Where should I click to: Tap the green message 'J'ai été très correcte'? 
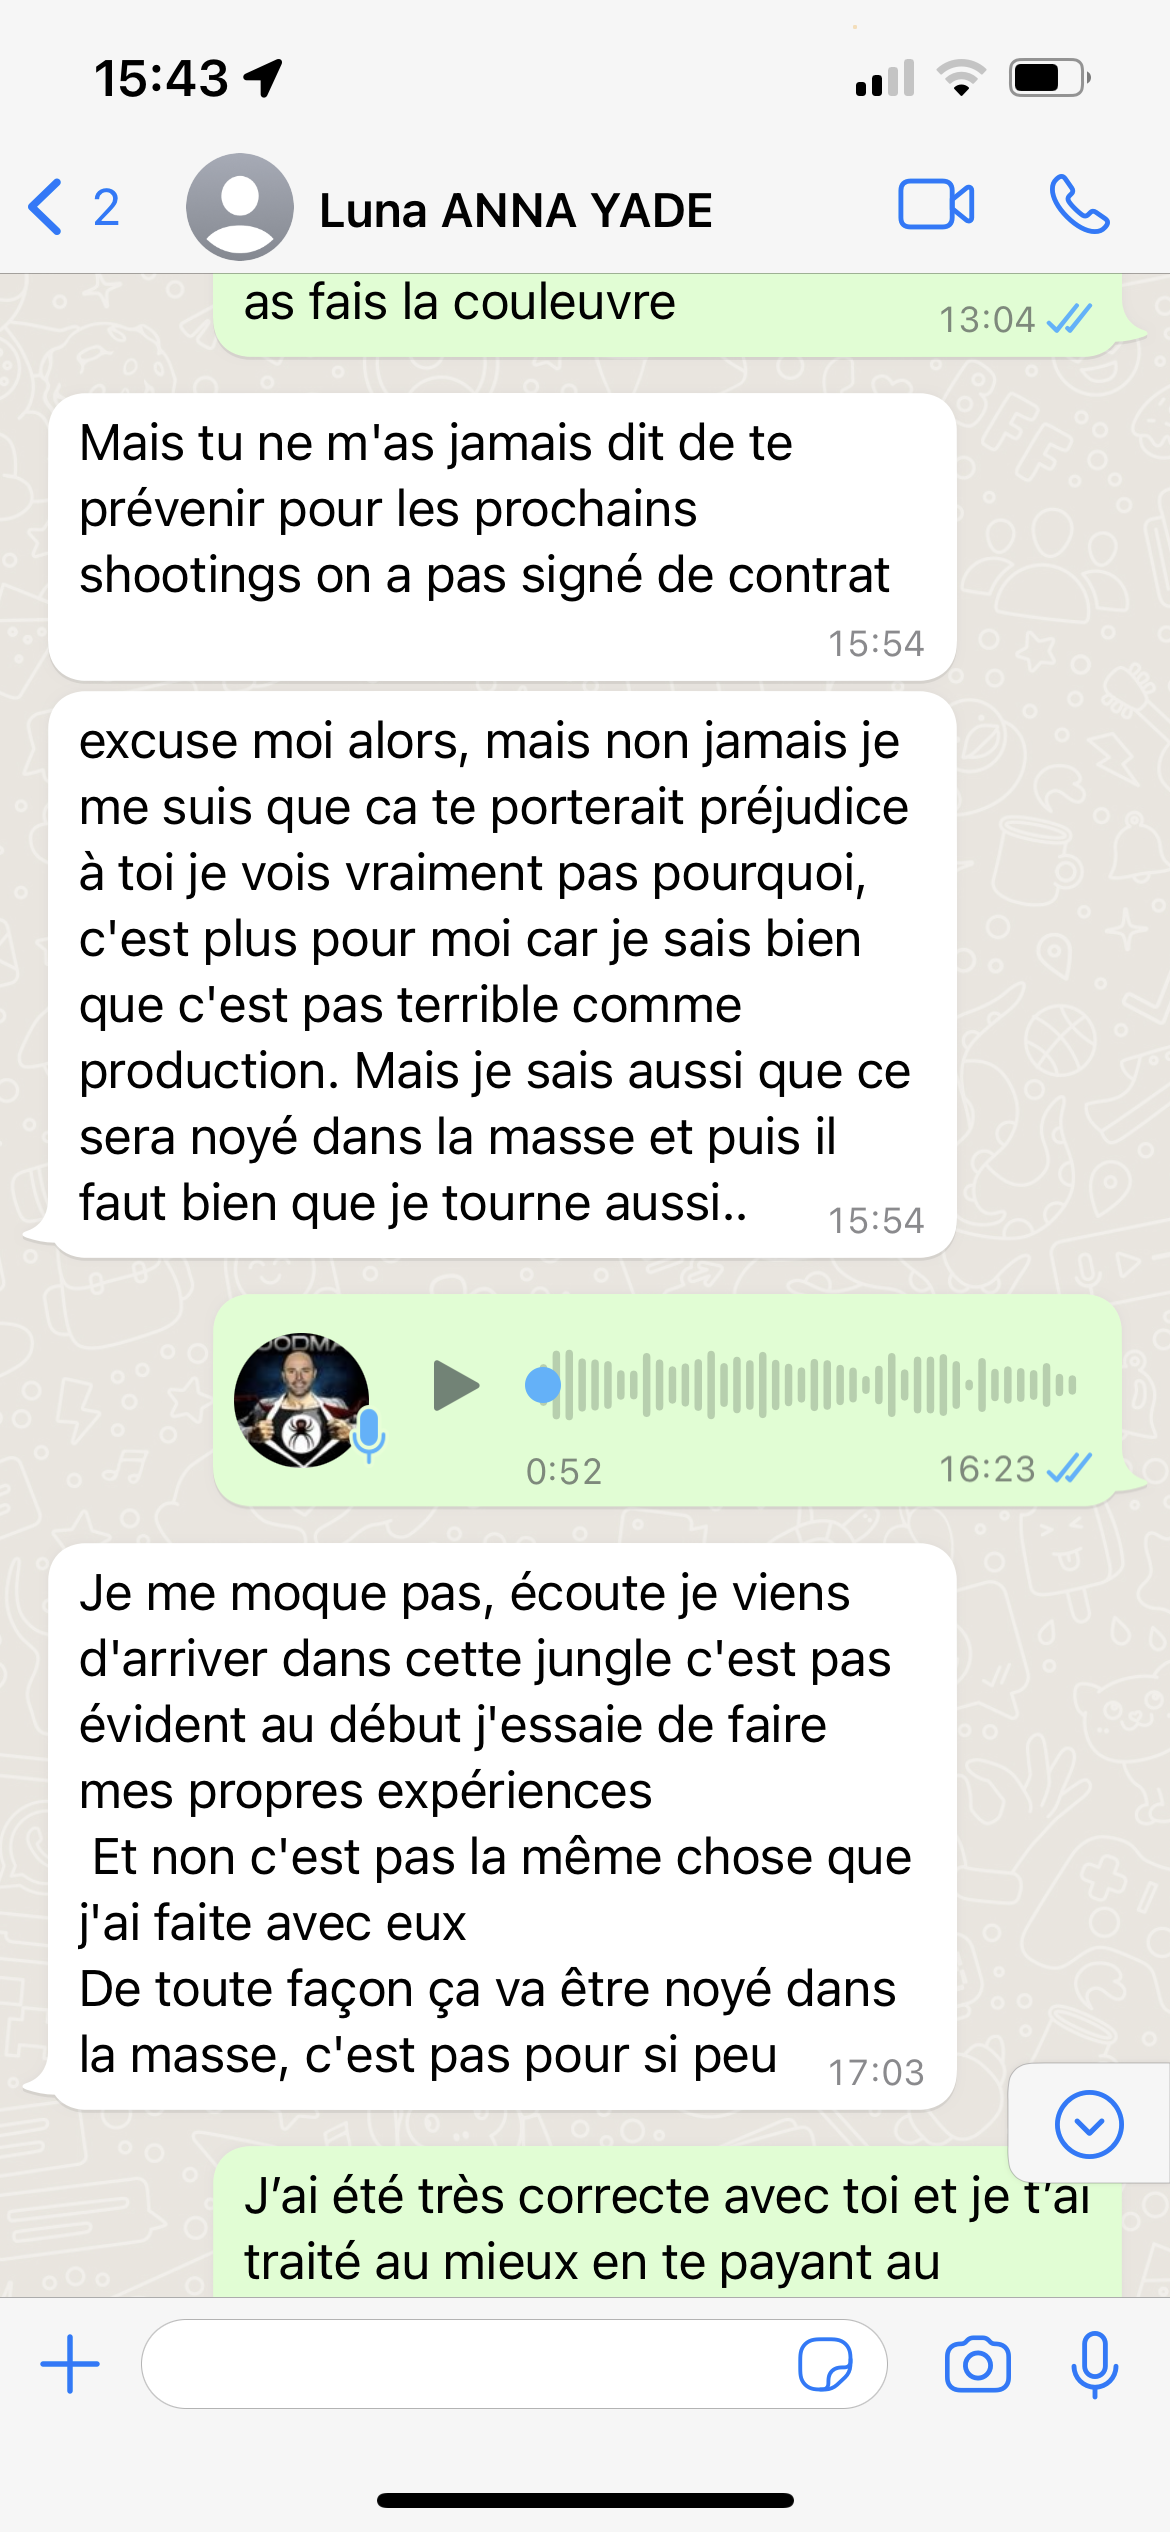pos(667,2222)
